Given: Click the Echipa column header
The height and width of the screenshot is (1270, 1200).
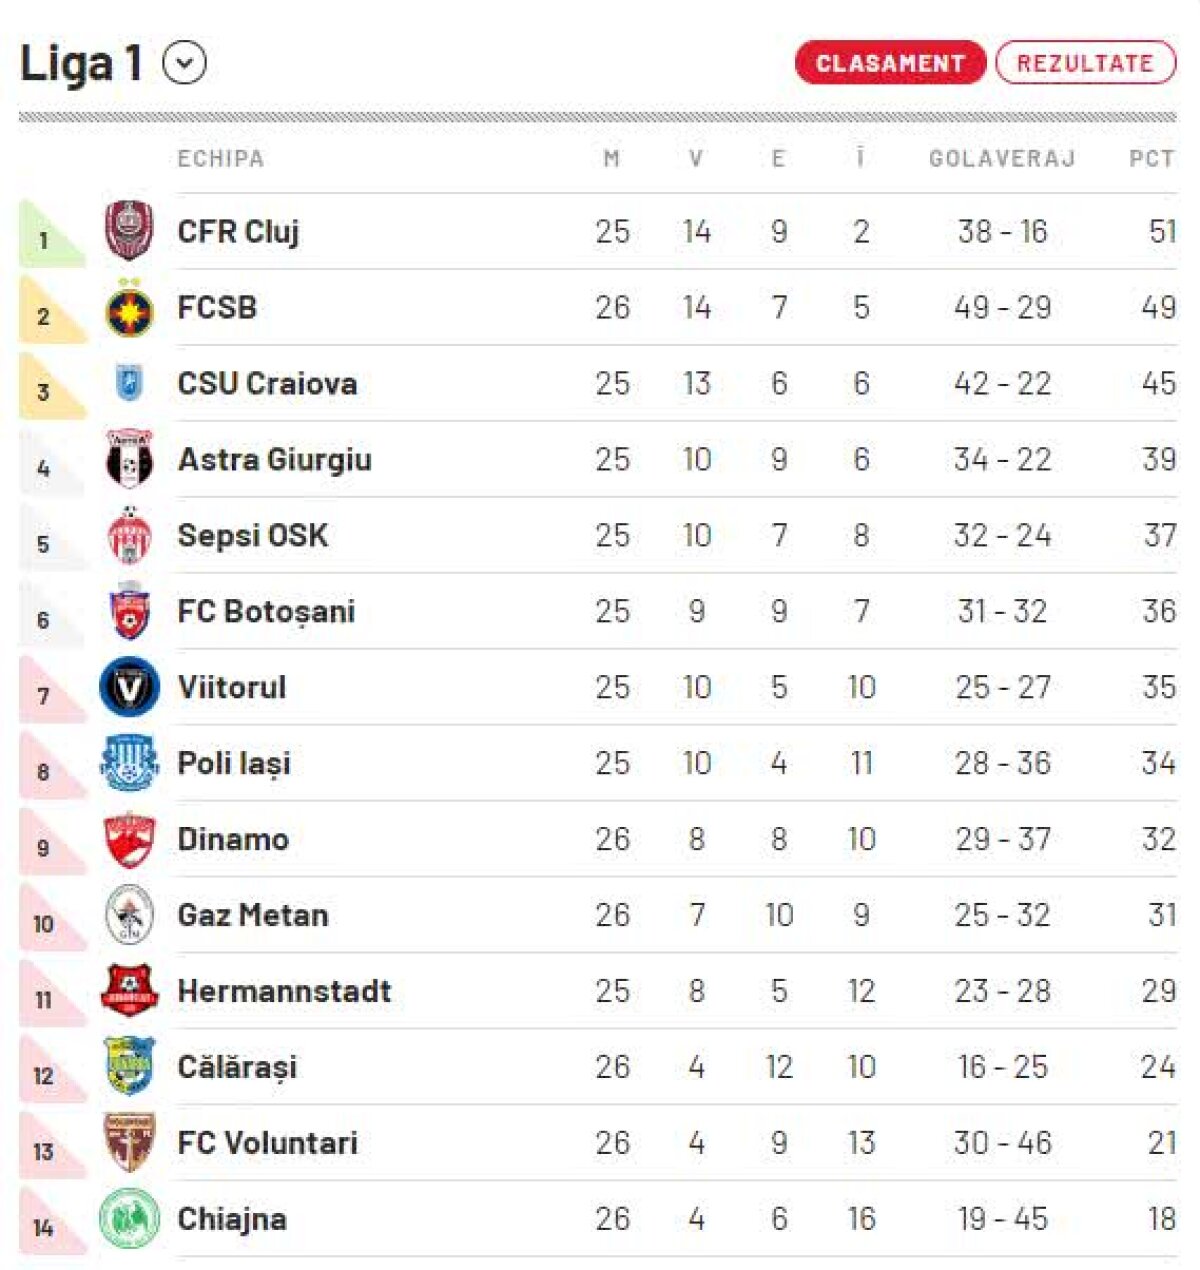Looking at the screenshot, I should [x=221, y=159].
